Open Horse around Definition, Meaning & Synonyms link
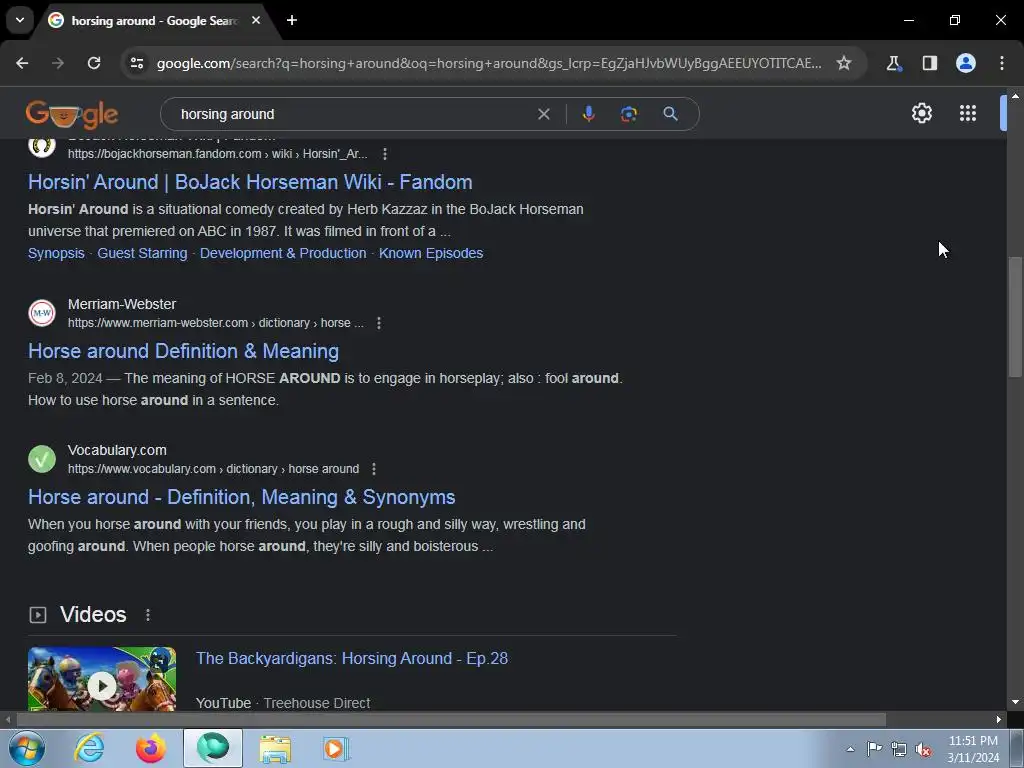Screen dimensions: 1024x768 click(x=242, y=498)
